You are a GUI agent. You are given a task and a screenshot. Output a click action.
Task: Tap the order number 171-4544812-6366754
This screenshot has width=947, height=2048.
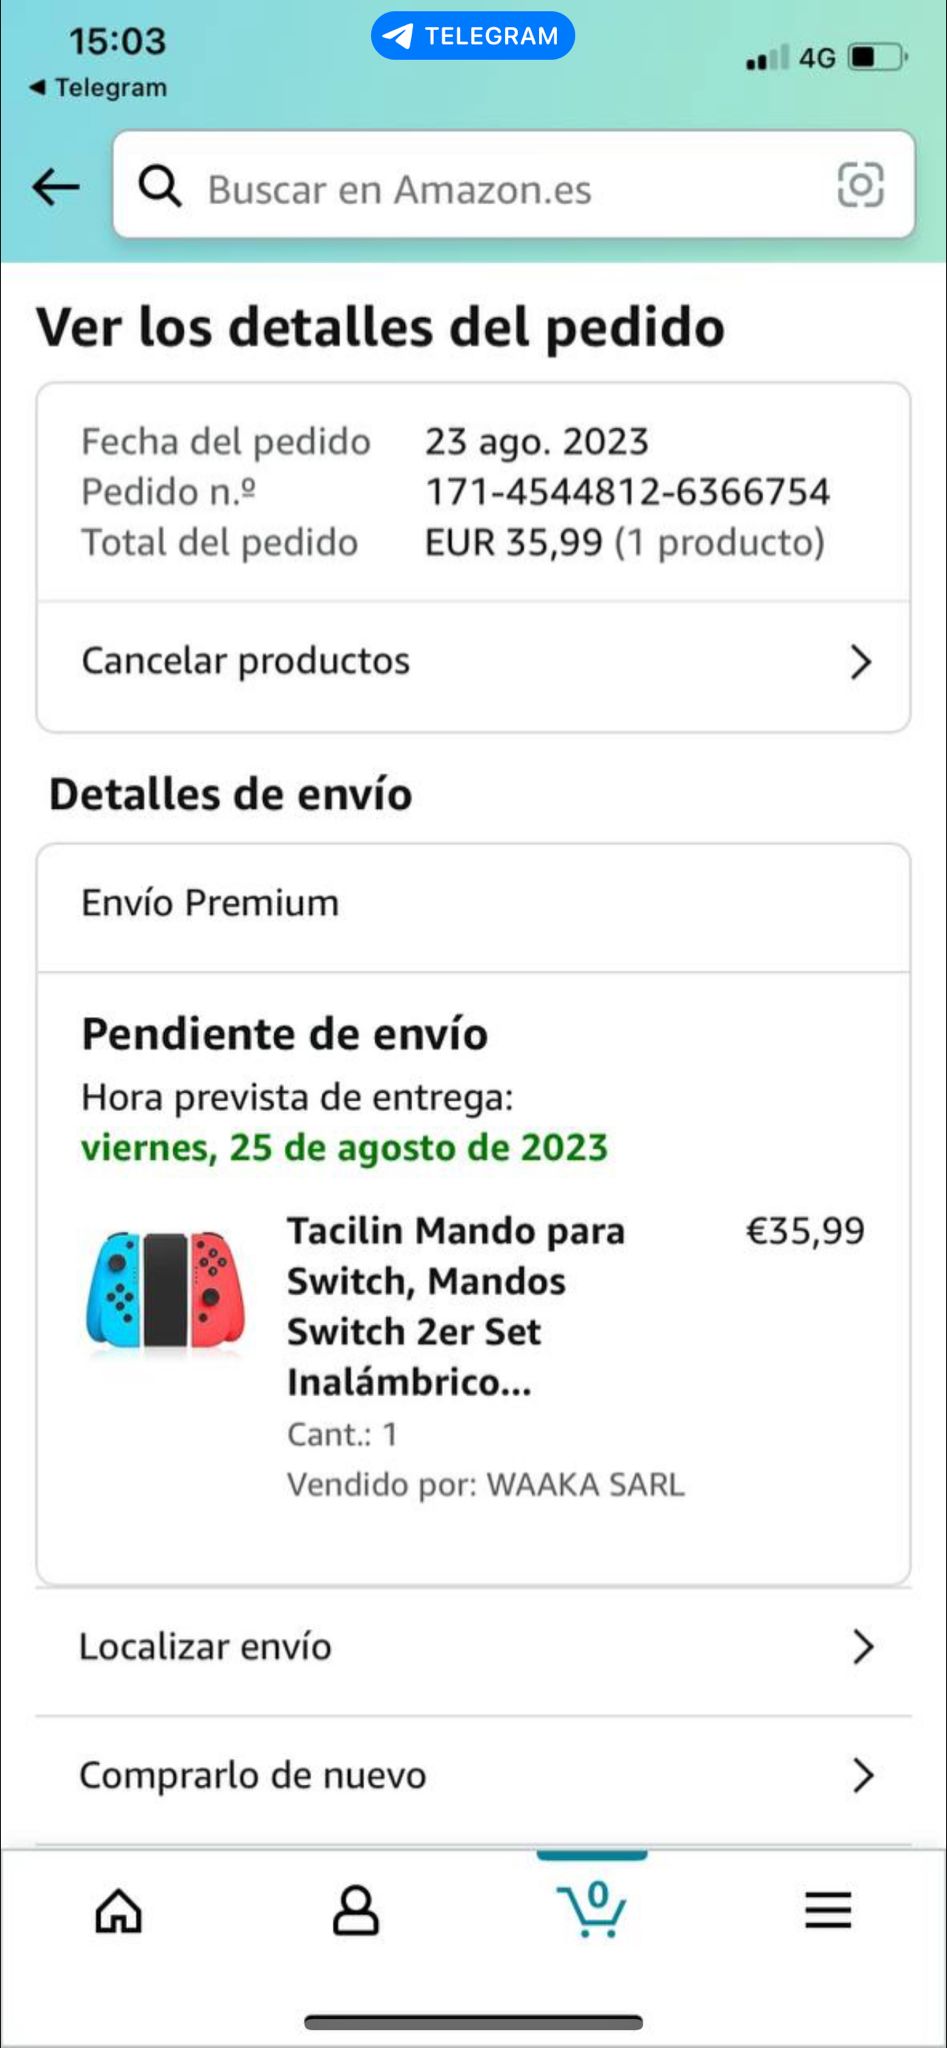628,492
